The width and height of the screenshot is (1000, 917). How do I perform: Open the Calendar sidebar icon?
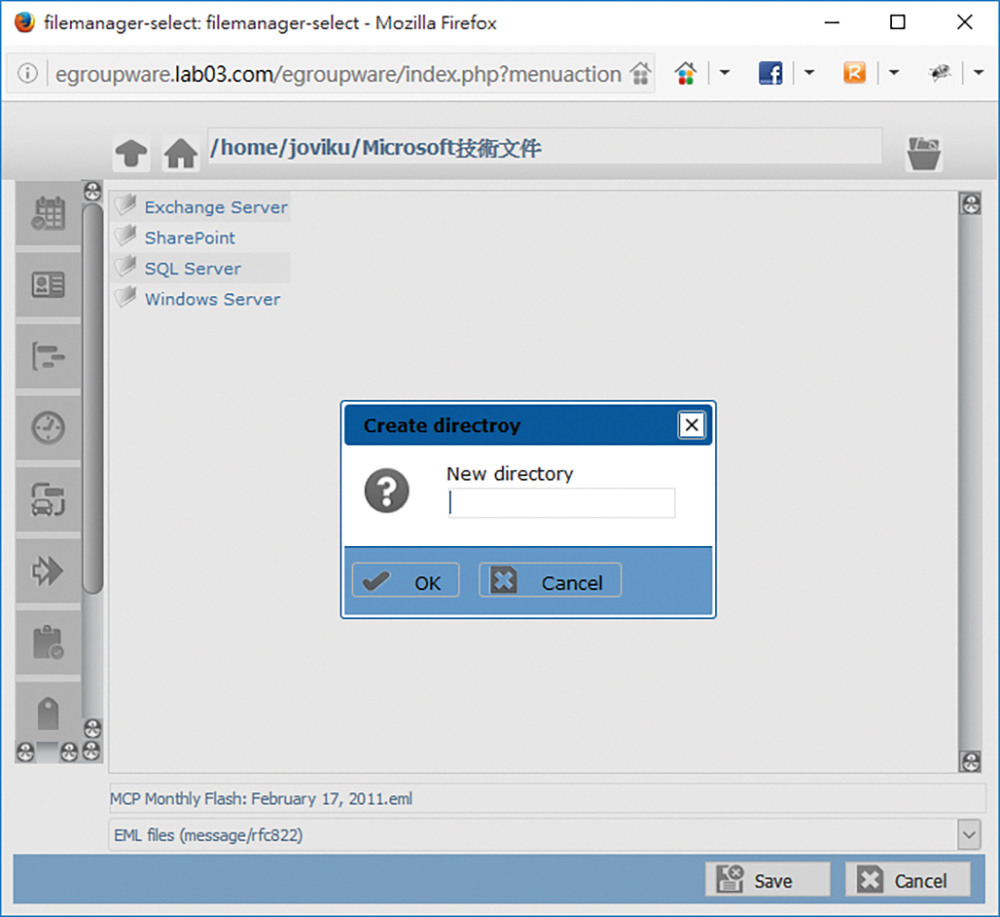(x=48, y=213)
